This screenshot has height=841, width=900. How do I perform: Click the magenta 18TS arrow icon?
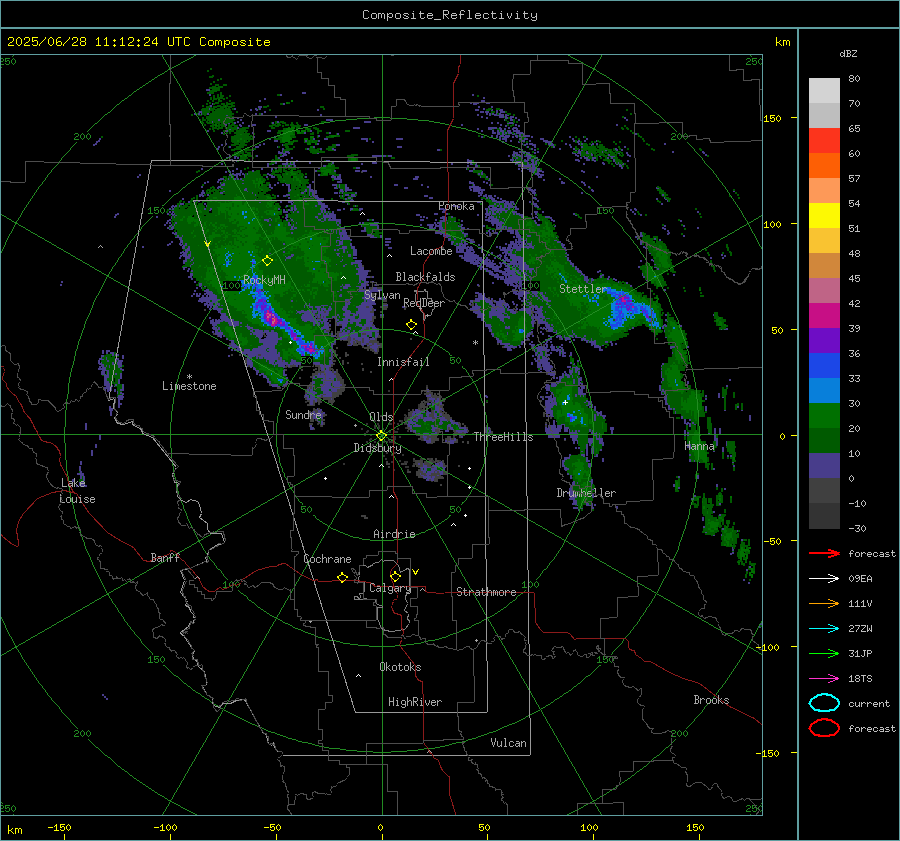(x=824, y=679)
